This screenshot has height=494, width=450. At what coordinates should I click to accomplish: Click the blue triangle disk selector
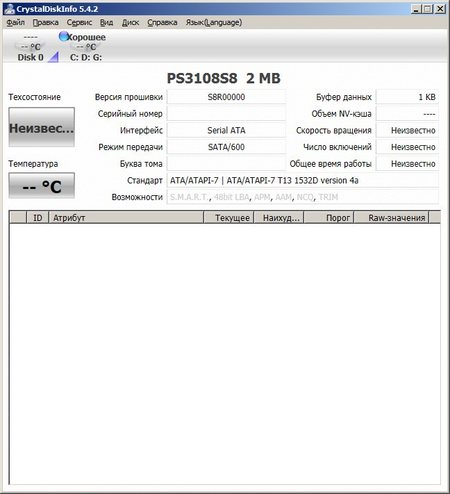(53, 57)
